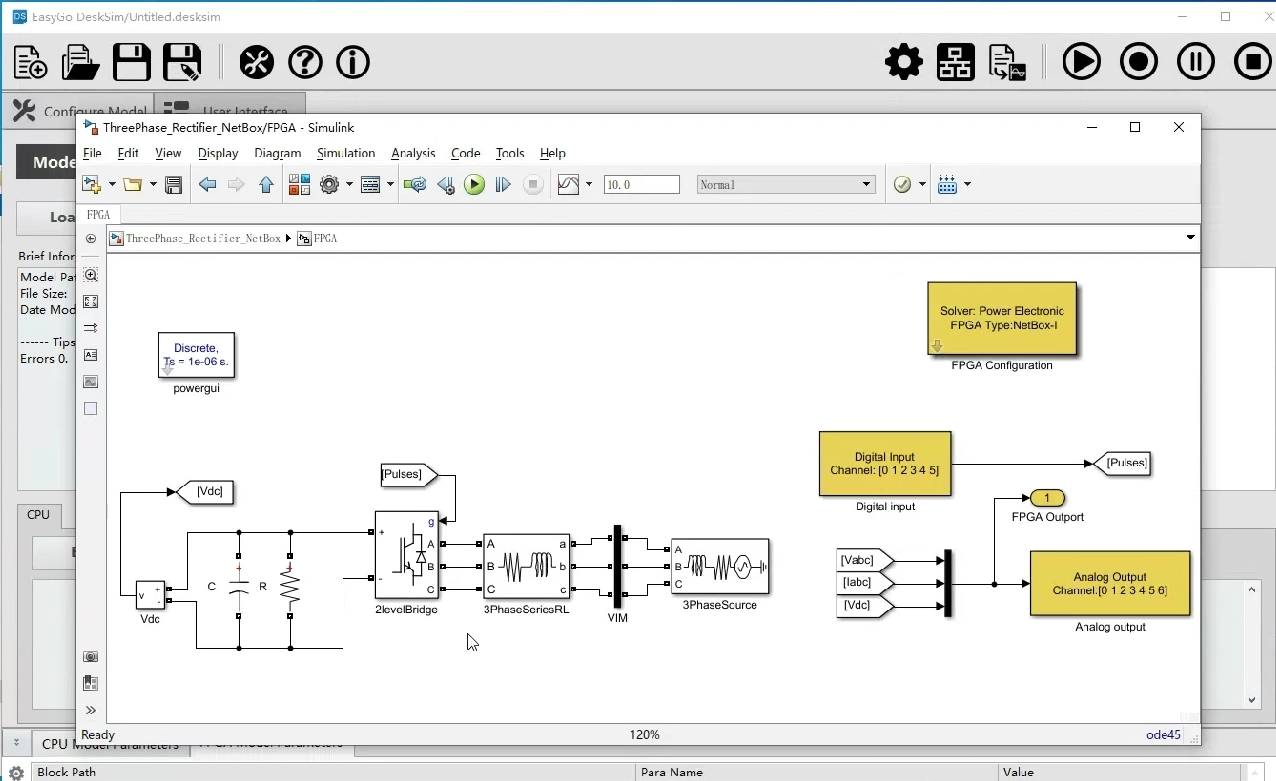Open Model Configuration Parameters gear icon

click(x=330, y=185)
